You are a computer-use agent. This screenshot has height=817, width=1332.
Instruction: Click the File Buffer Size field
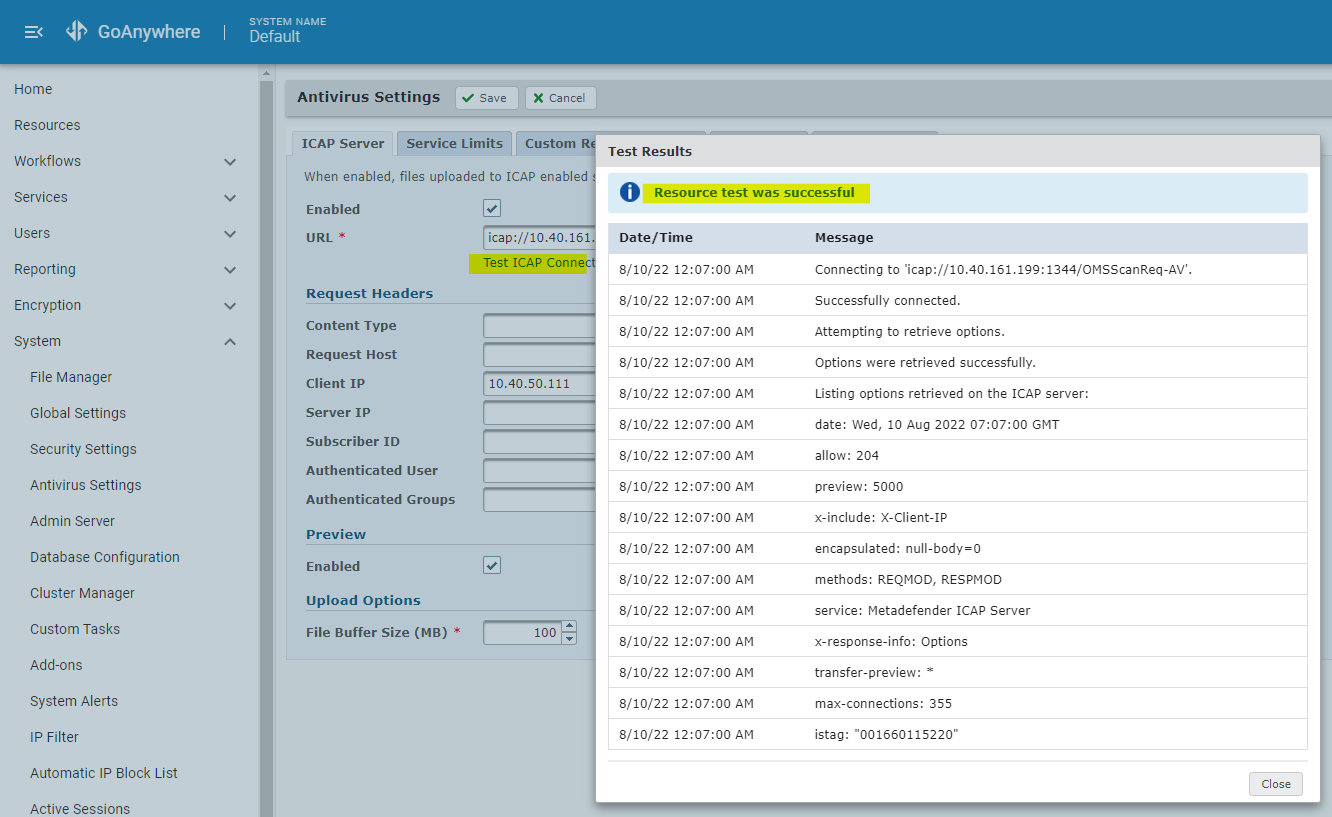[x=522, y=632]
